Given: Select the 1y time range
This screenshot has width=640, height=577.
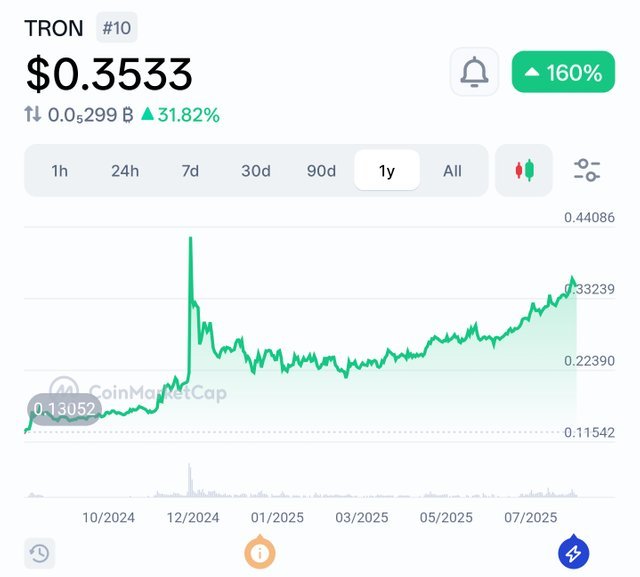Looking at the screenshot, I should [387, 171].
